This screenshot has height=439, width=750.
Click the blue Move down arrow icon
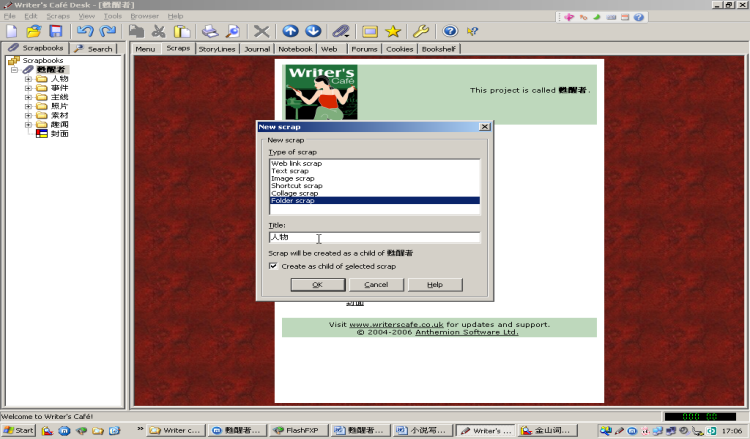click(x=313, y=32)
